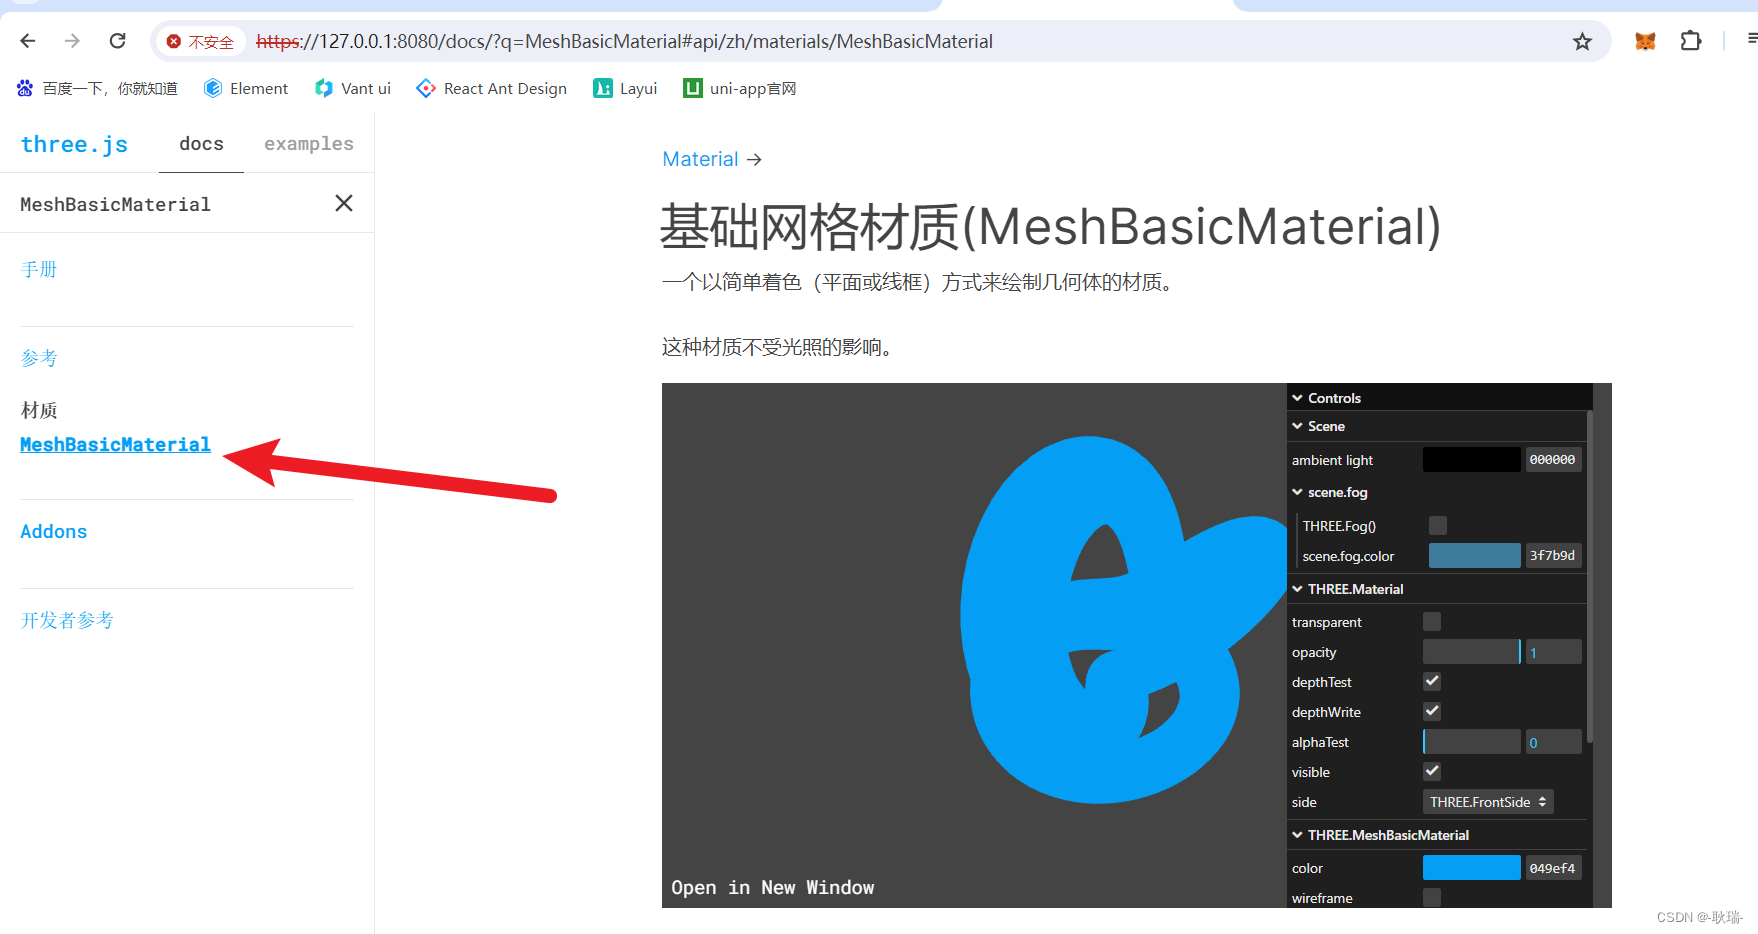The width and height of the screenshot is (1758, 934).
Task: Click the red not-secure warning icon
Action: [174, 42]
